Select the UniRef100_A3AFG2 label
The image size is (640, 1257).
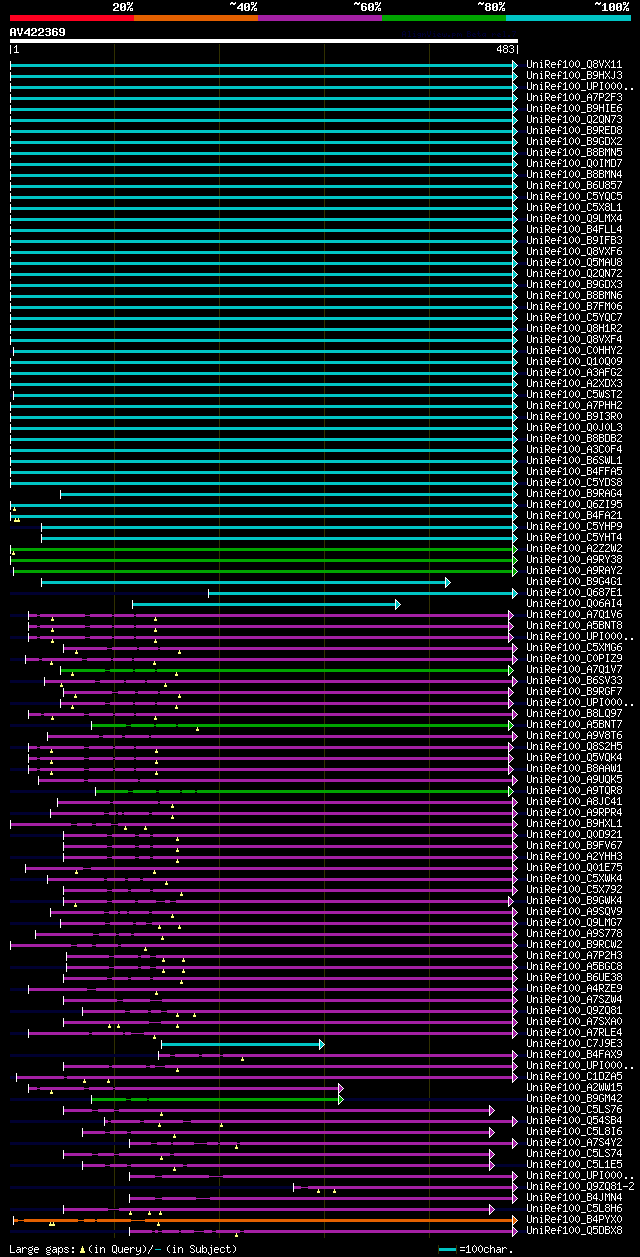pos(574,372)
